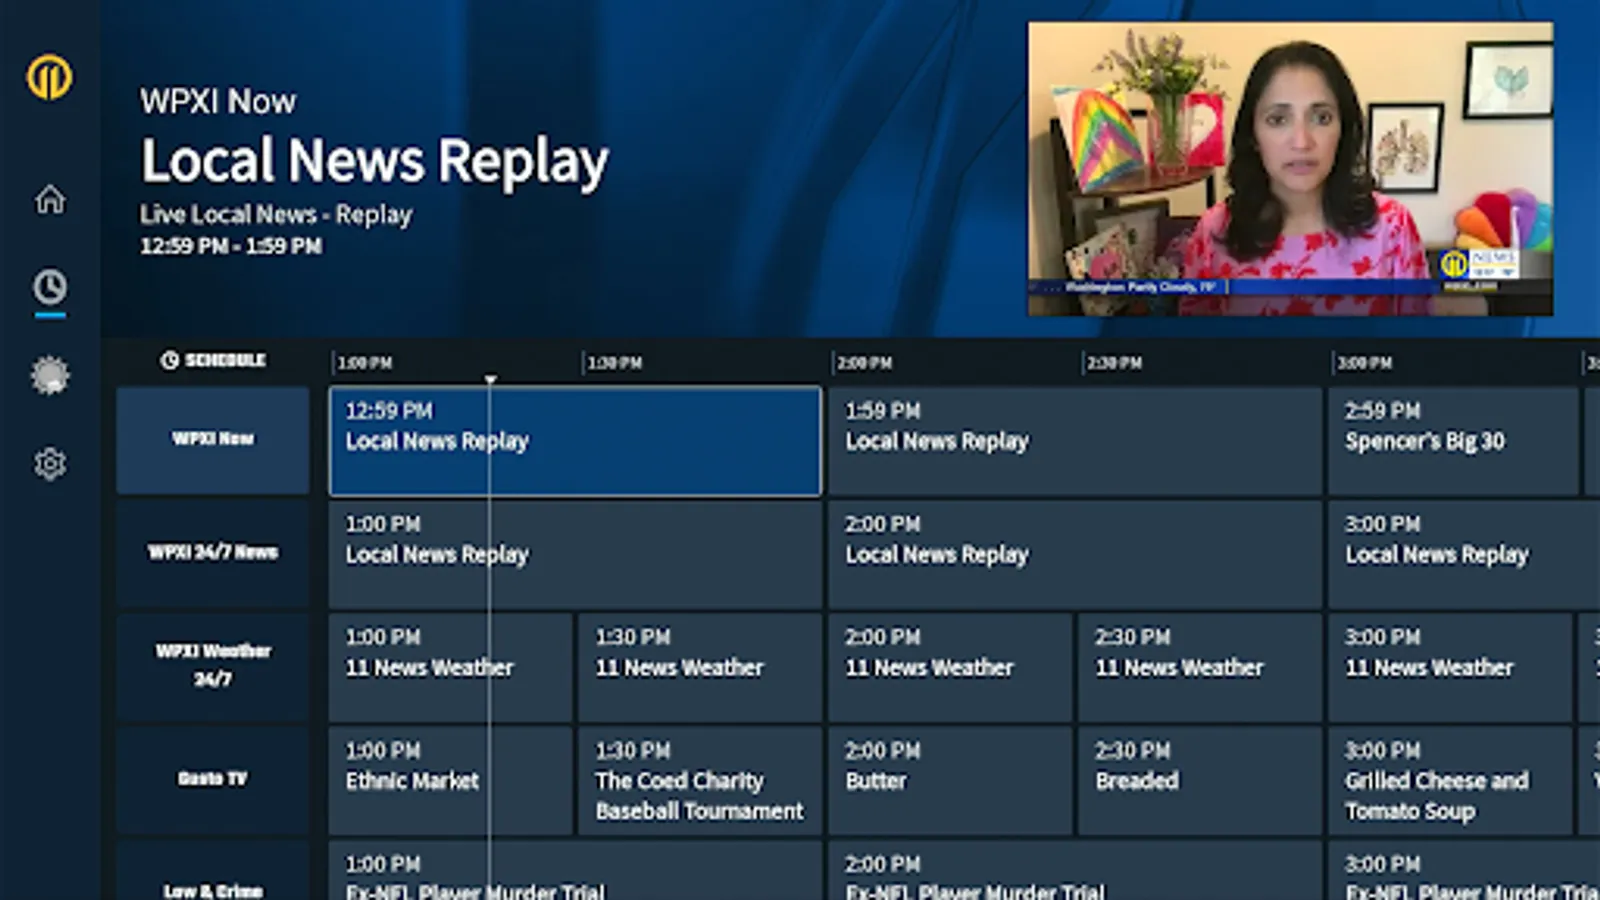Open The Coed Charity Baseball Tournament program
The height and width of the screenshot is (900, 1600).
[x=700, y=780]
